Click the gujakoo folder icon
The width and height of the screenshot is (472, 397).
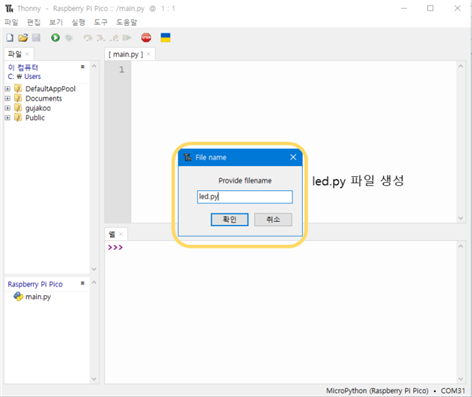(x=18, y=108)
